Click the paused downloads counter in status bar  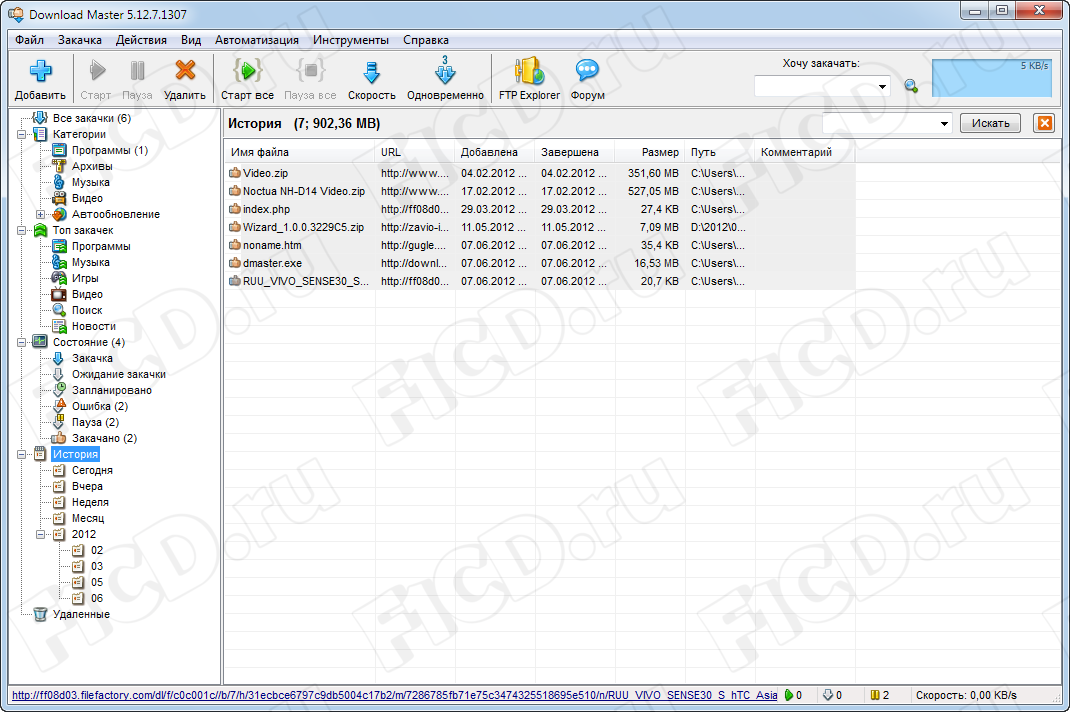880,696
